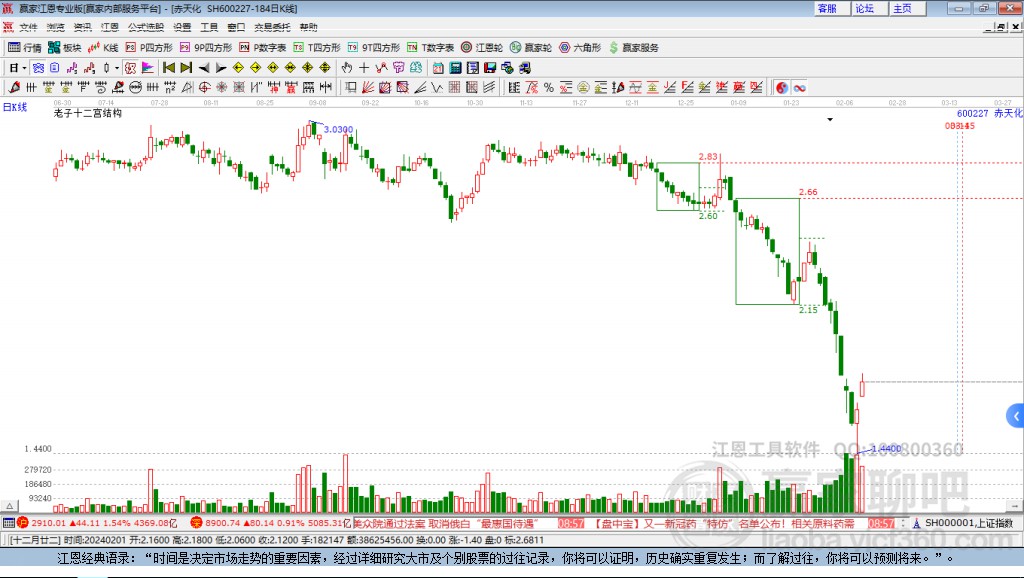Click the status bar grid icon
This screenshot has width=1024, height=578.
coord(8,522)
